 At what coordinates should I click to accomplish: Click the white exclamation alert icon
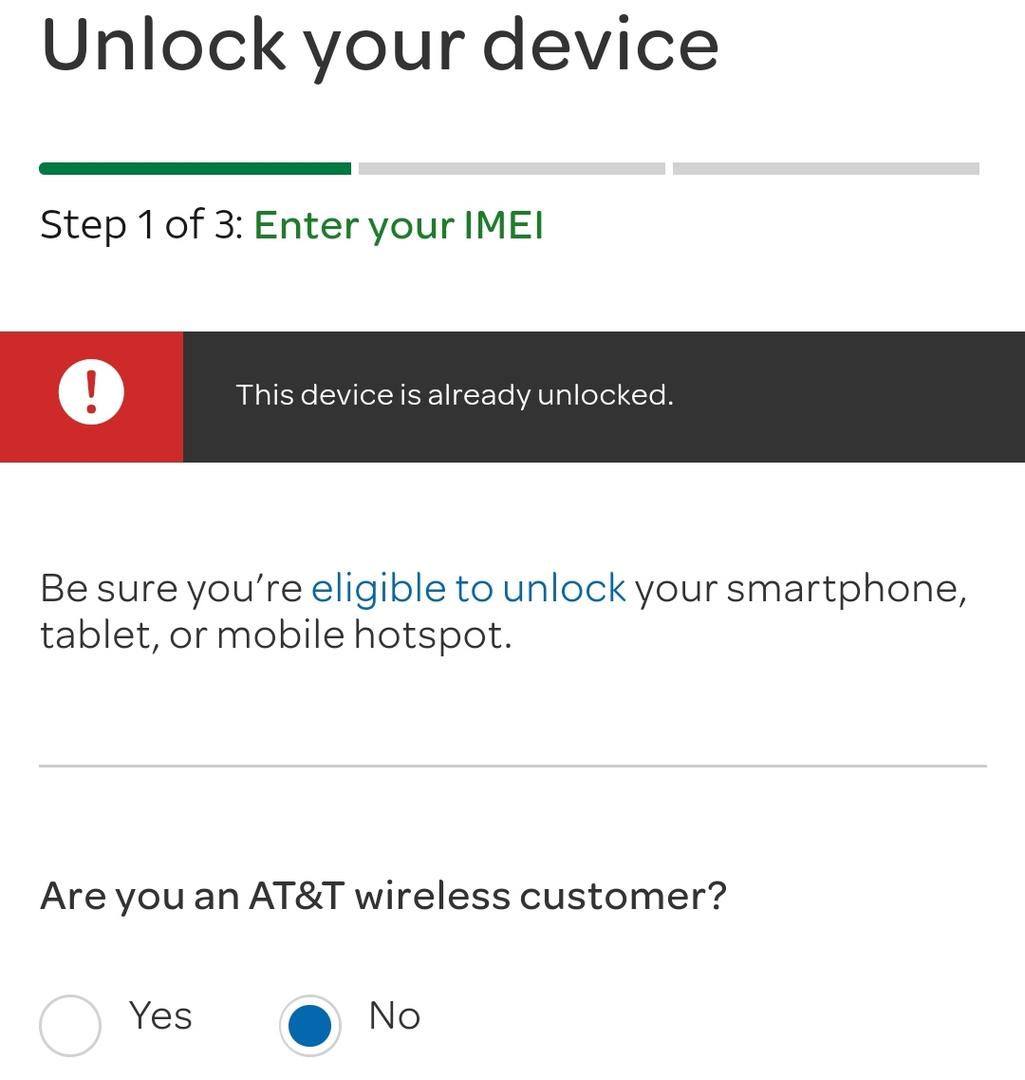click(x=91, y=391)
